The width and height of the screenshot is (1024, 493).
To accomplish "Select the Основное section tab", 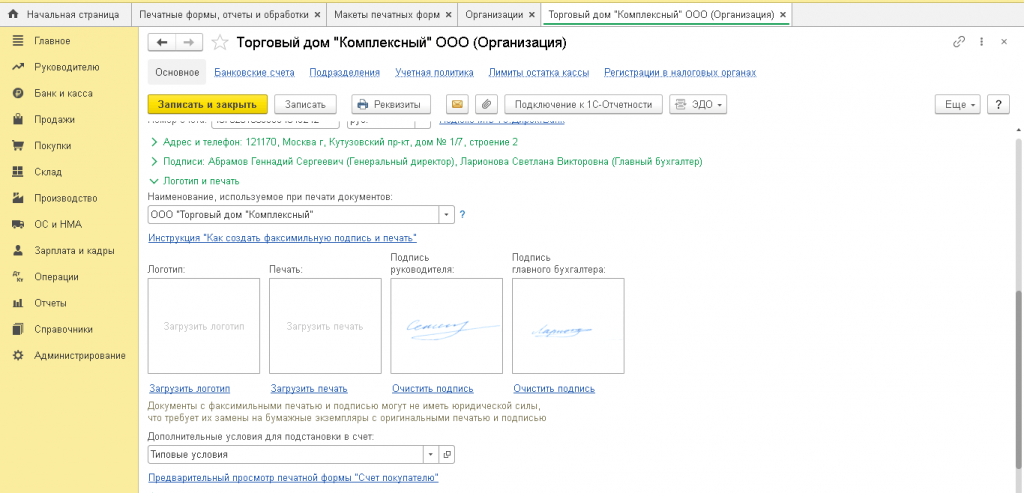I will pos(177,72).
